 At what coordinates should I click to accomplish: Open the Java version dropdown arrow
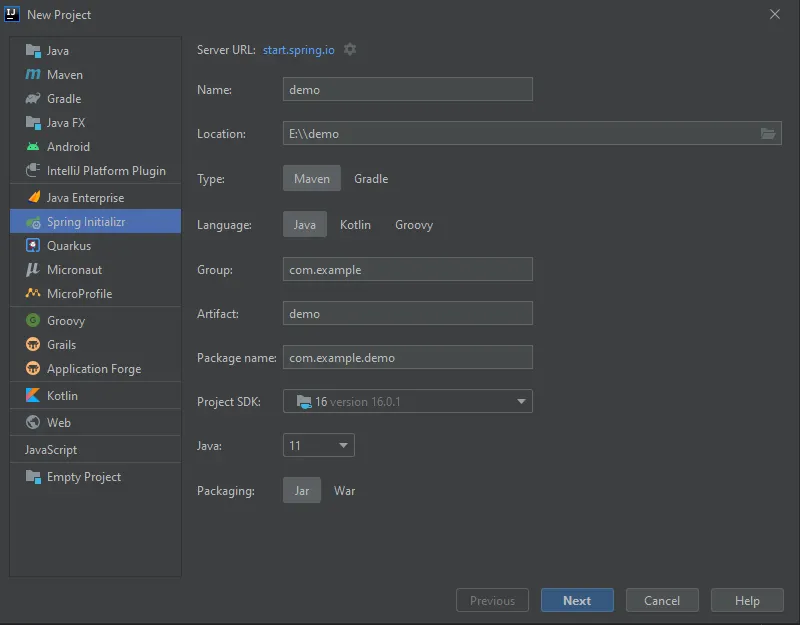coord(343,445)
